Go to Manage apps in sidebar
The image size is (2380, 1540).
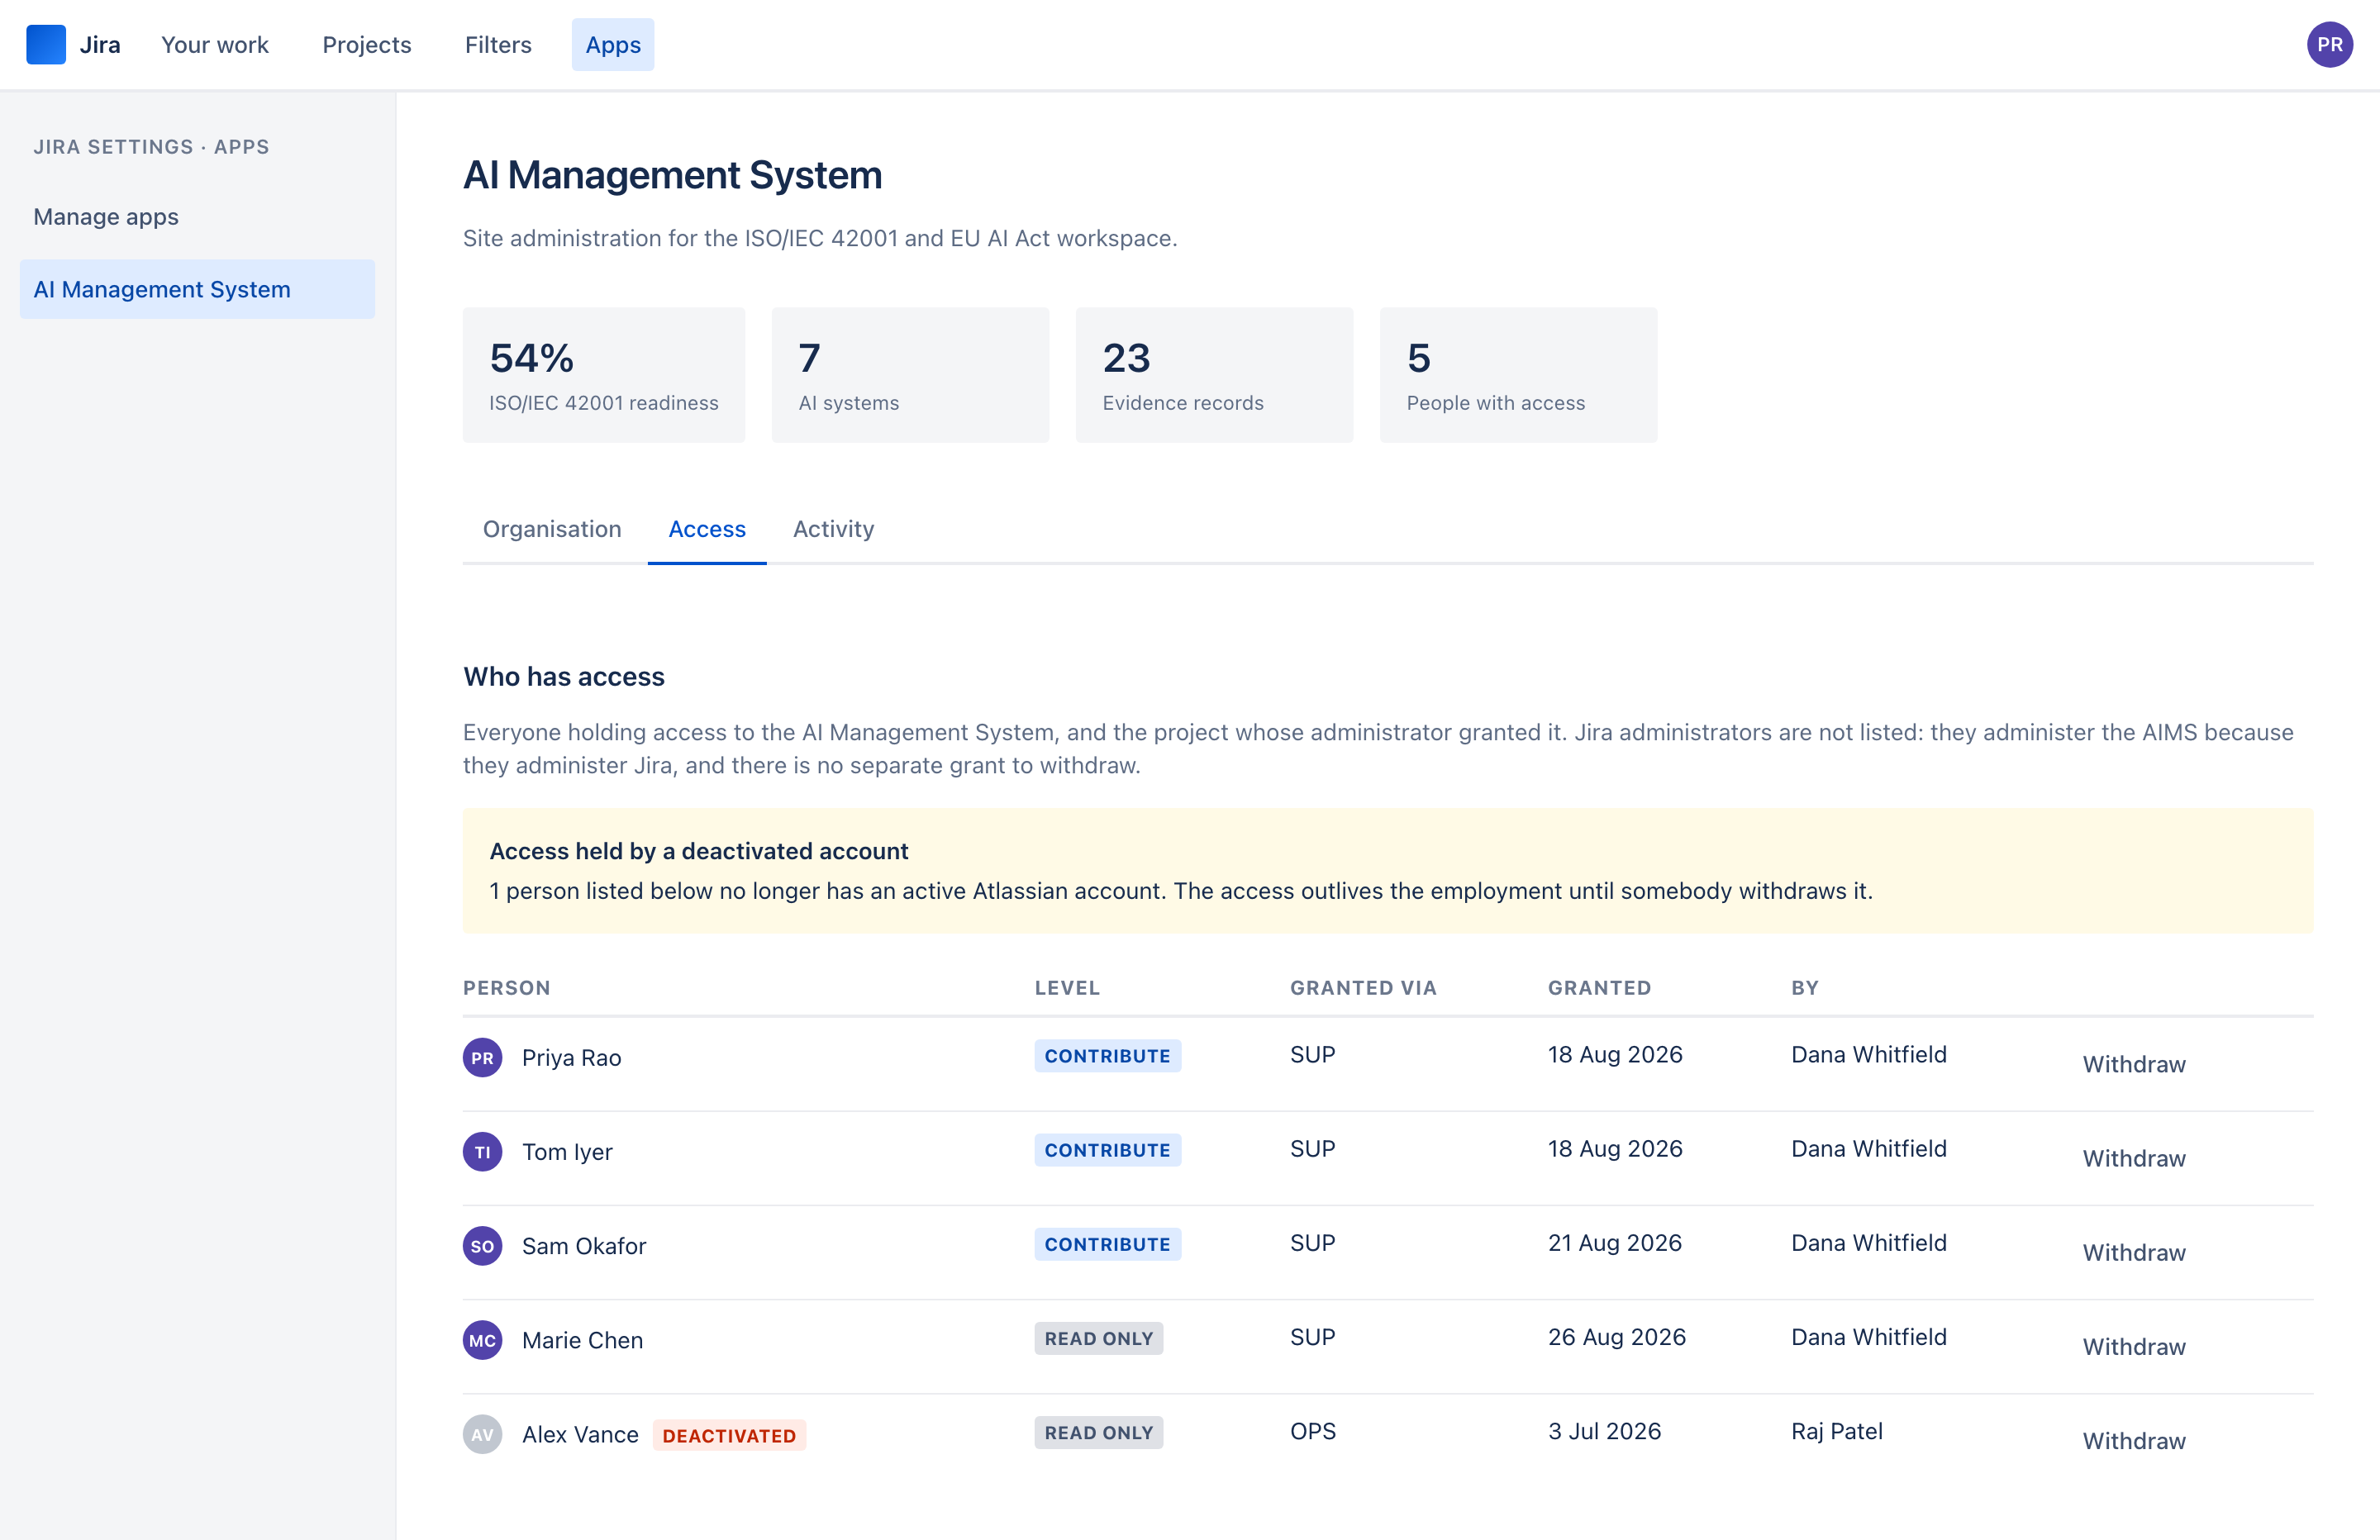click(197, 217)
